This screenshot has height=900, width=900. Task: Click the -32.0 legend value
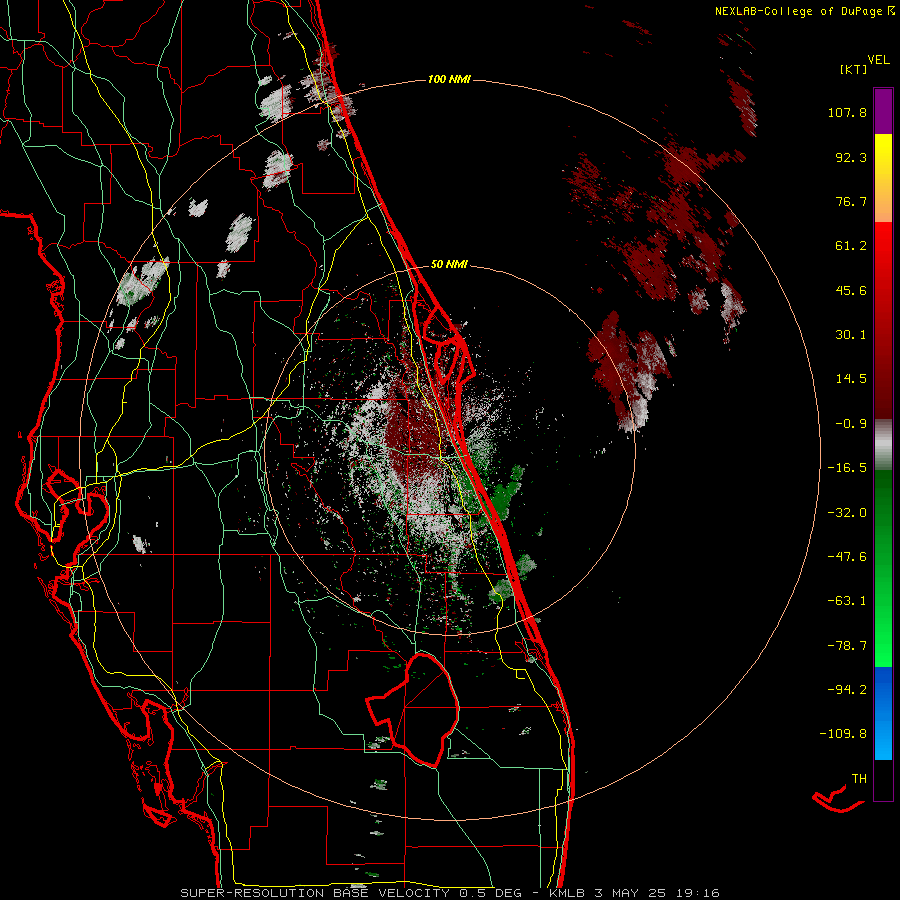coord(847,513)
